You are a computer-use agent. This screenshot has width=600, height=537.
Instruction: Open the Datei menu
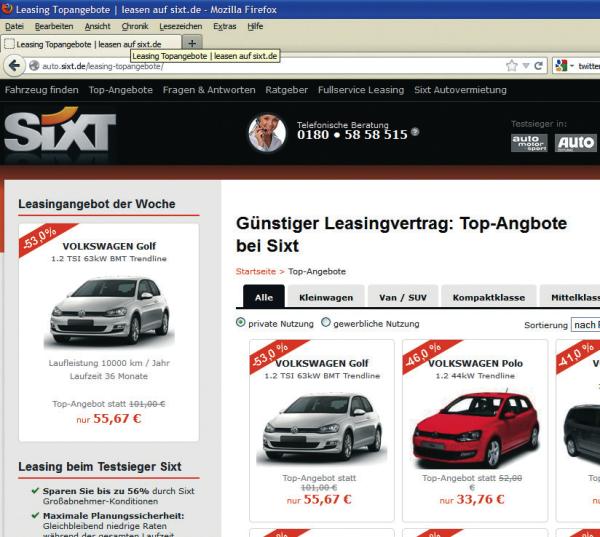click(x=15, y=26)
